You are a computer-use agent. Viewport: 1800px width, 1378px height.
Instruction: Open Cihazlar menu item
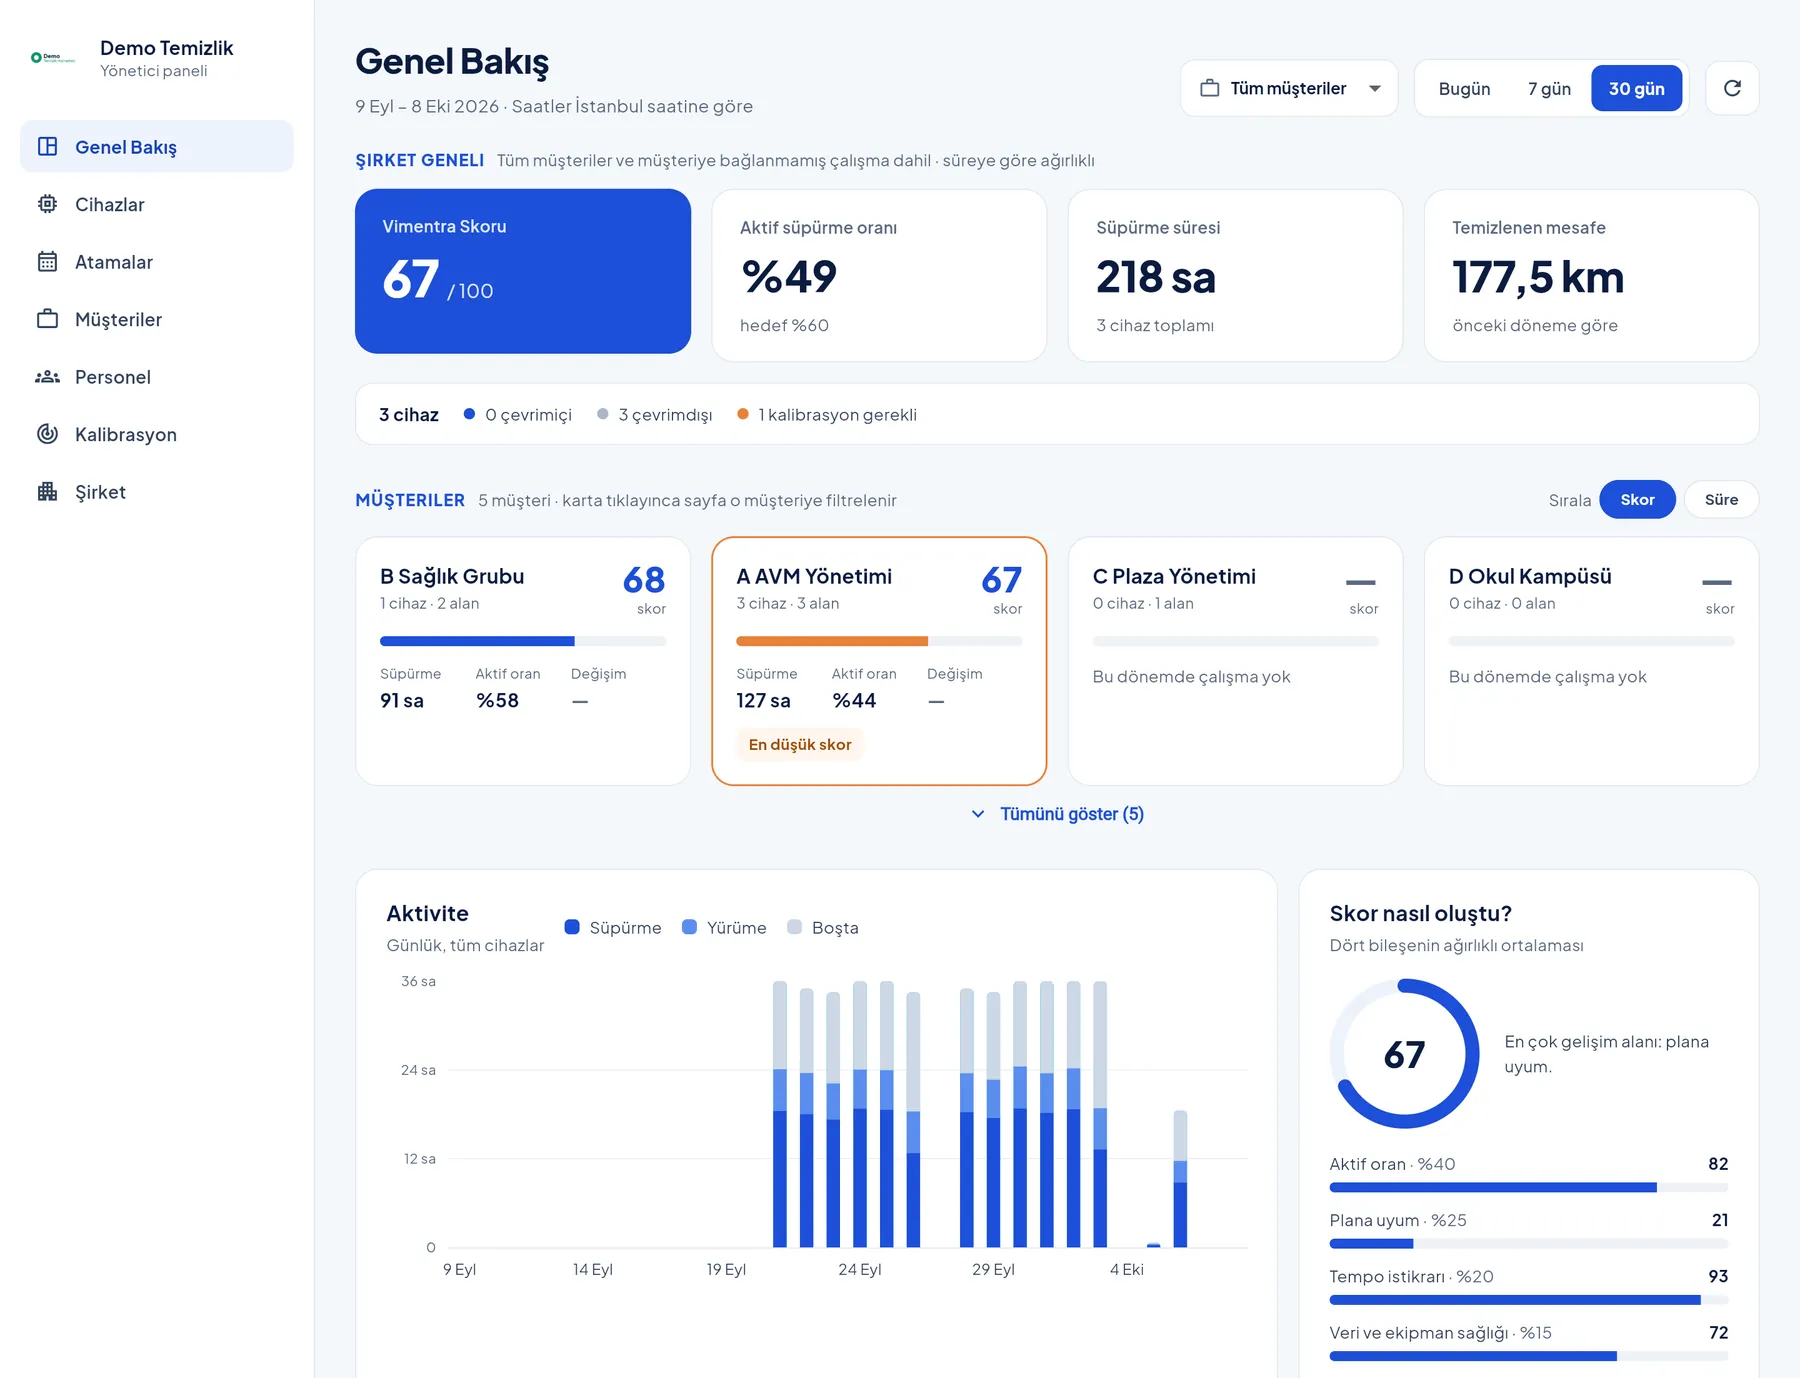pyautogui.click(x=157, y=204)
